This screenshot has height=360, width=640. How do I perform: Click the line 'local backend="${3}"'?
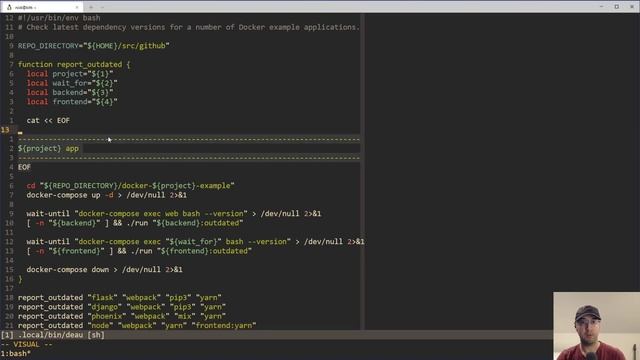[70, 93]
